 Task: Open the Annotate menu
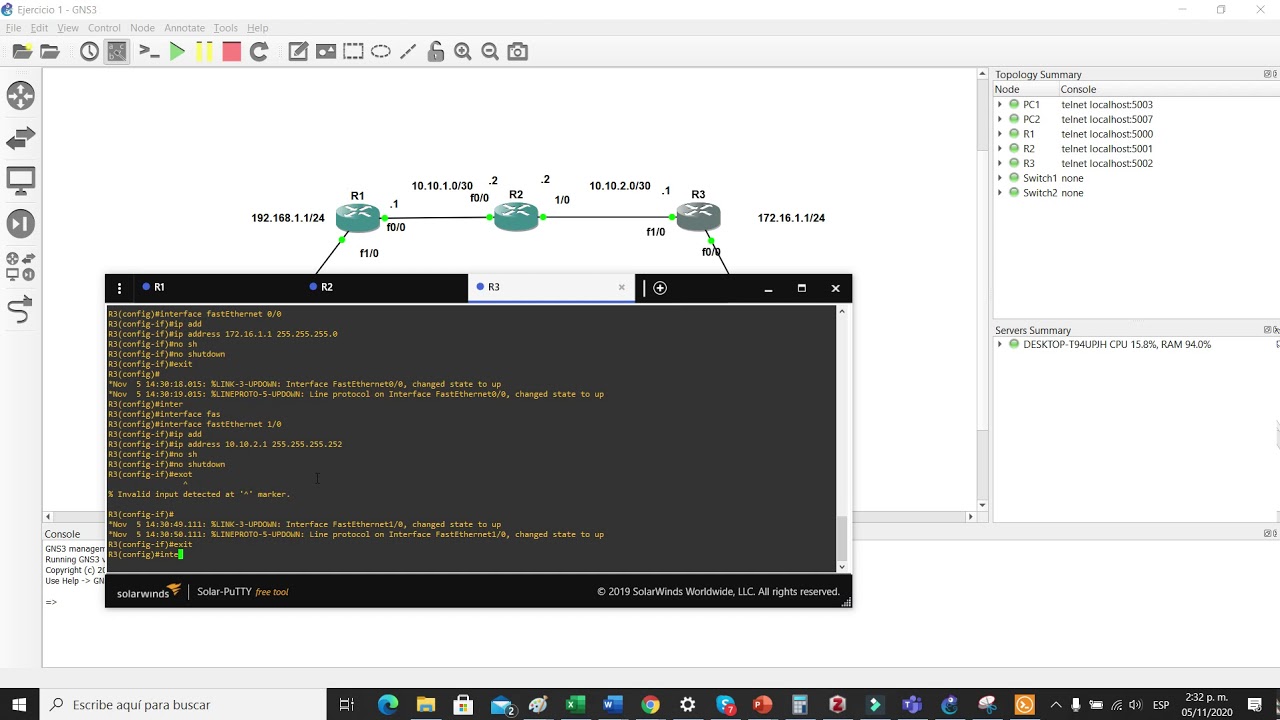coord(184,28)
